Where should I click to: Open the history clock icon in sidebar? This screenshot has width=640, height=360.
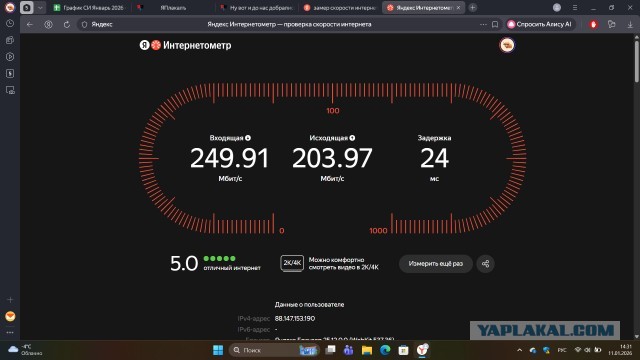click(10, 23)
